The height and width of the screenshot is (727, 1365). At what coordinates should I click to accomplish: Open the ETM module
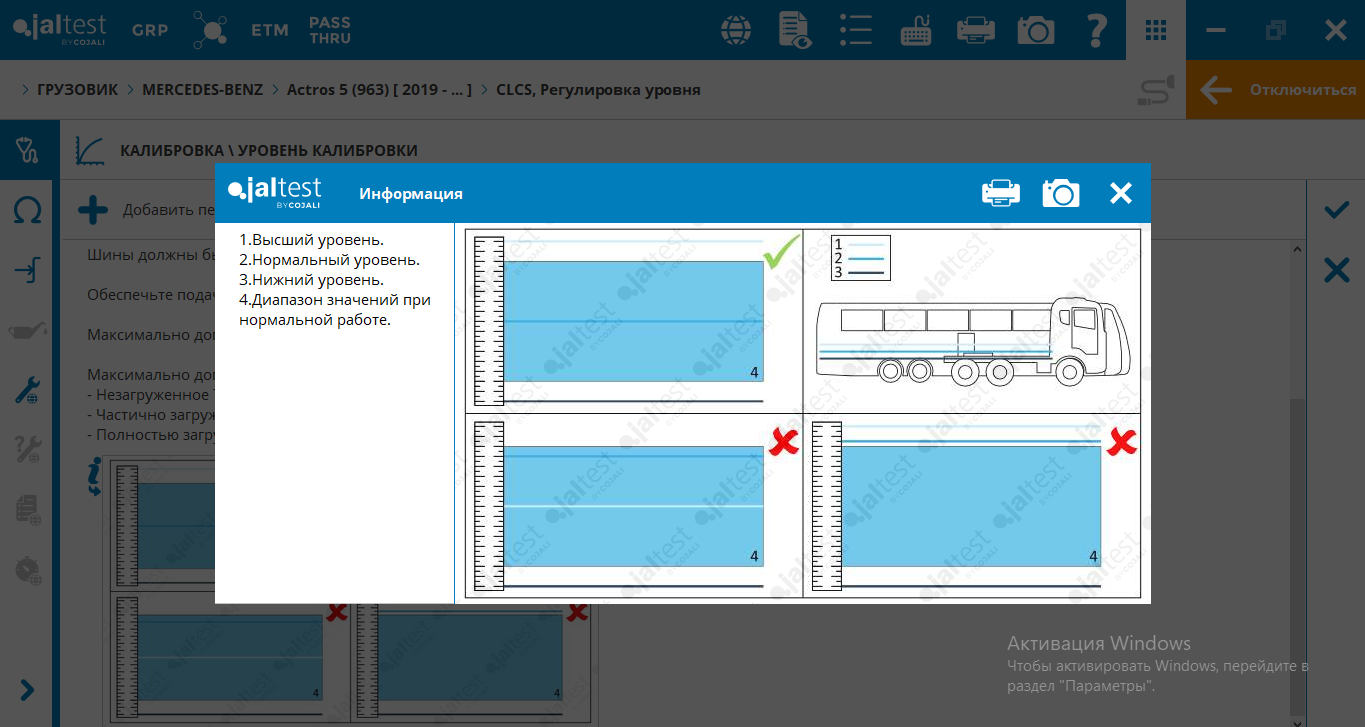coord(270,30)
